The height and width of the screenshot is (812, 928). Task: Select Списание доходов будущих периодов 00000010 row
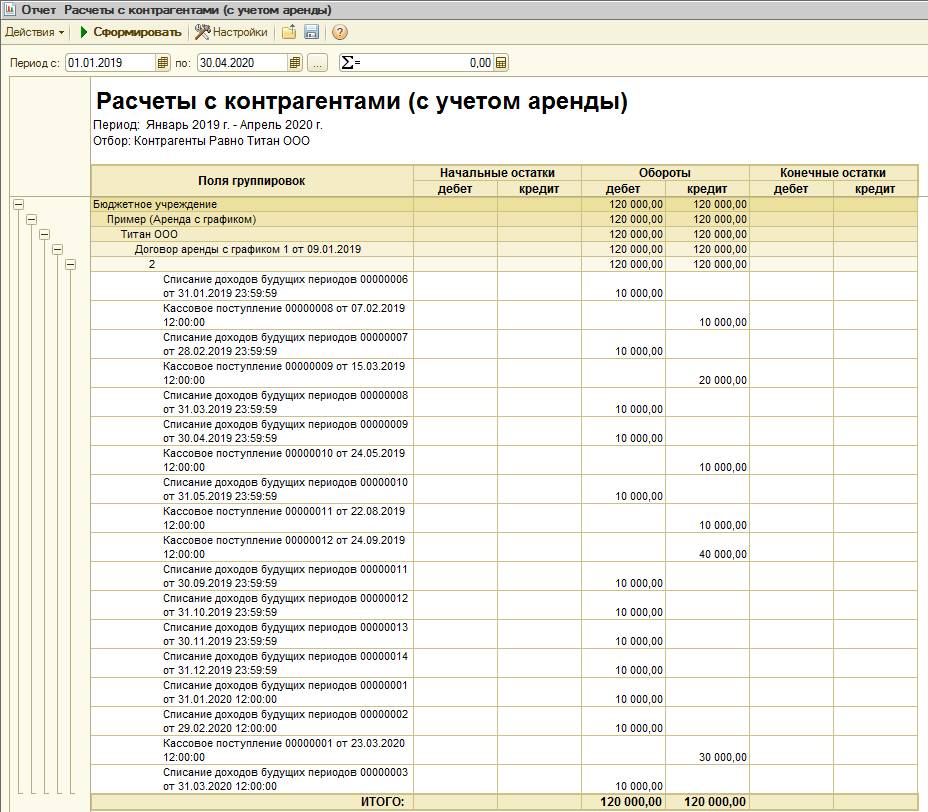[504, 489]
